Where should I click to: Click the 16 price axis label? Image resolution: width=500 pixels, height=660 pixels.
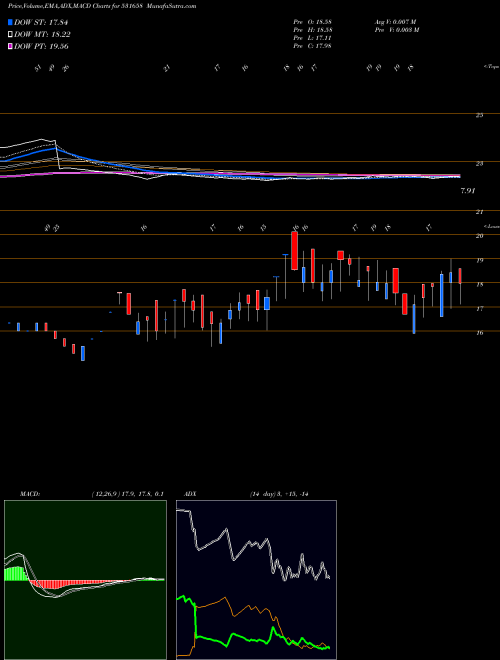coord(479,333)
